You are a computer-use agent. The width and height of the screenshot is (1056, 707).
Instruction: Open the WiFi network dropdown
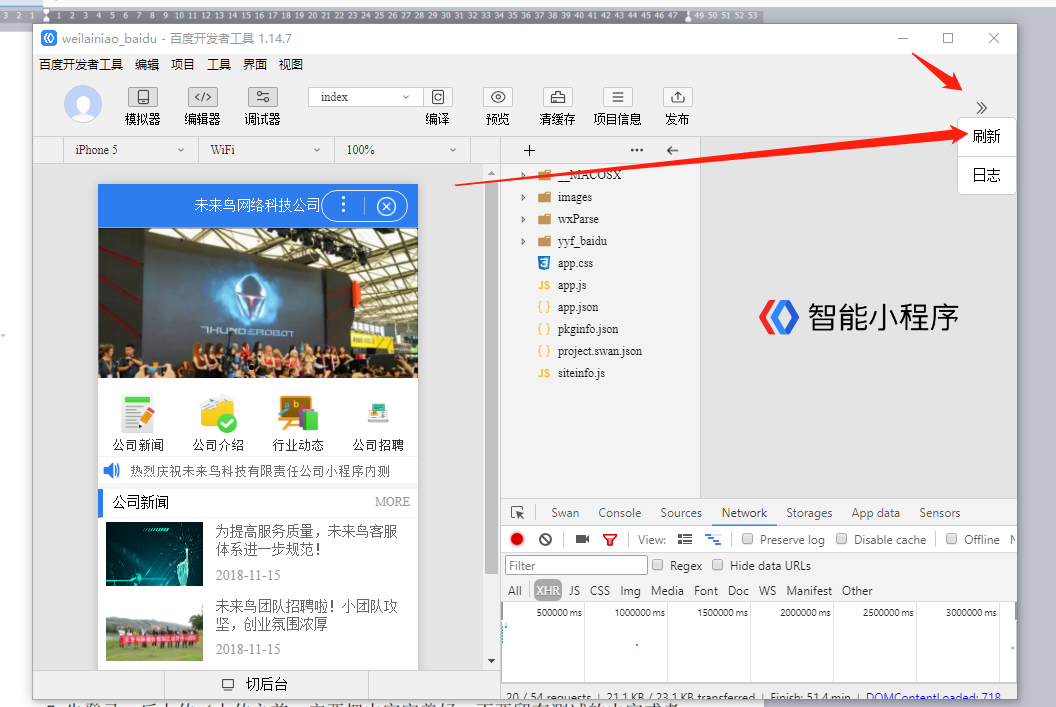coord(266,150)
